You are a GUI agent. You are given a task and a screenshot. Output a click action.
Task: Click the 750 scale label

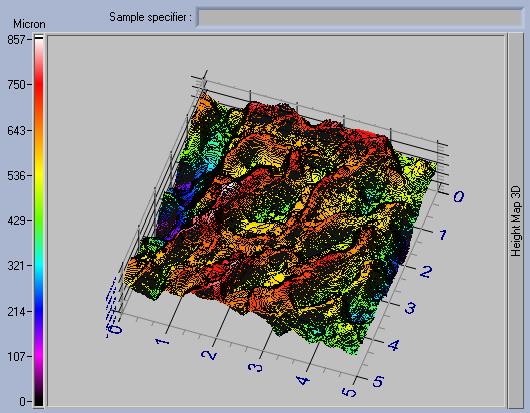pyautogui.click(x=16, y=84)
